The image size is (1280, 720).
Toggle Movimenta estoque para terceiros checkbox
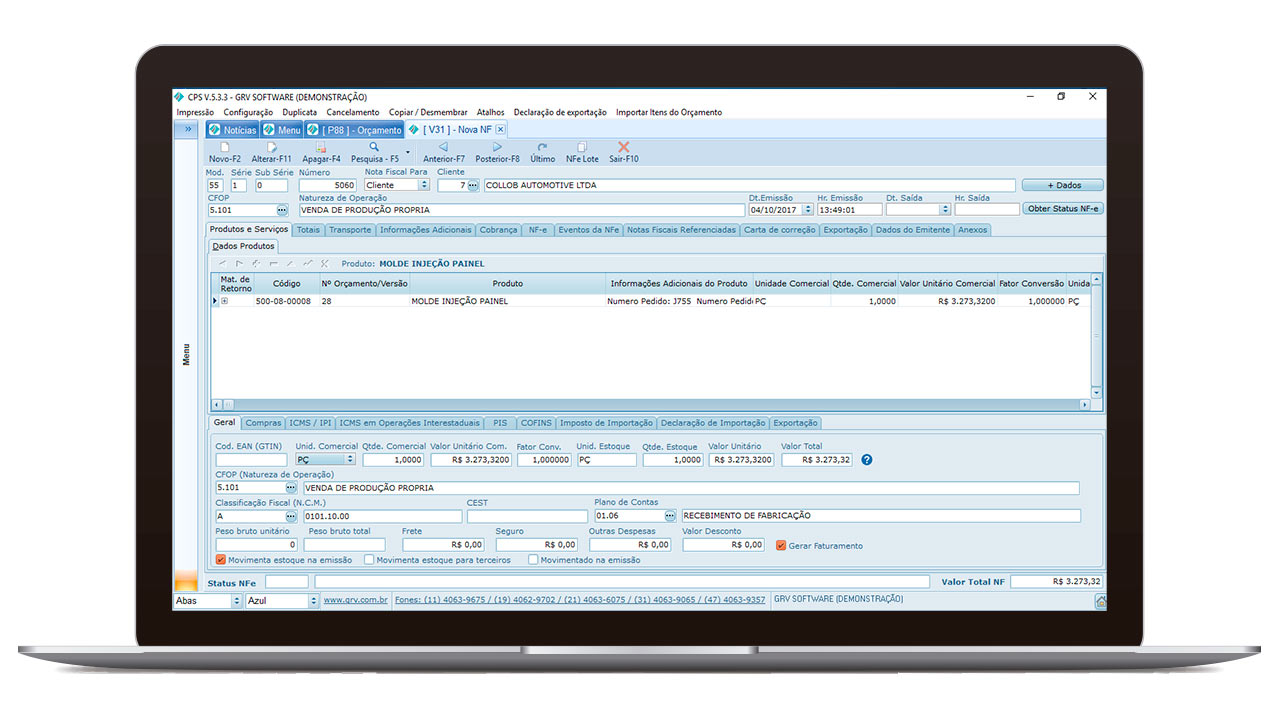coord(369,560)
